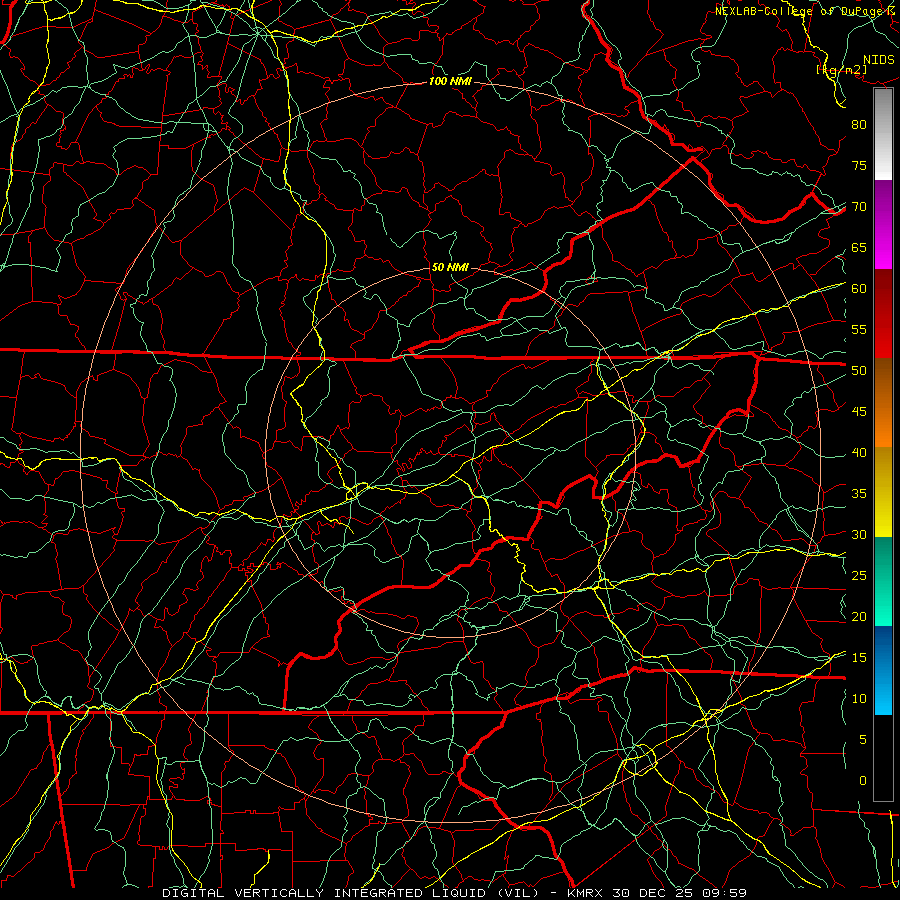The width and height of the screenshot is (900, 900).
Task: Pick the magenta-purple segment of the color bar
Action: pyautogui.click(x=883, y=225)
